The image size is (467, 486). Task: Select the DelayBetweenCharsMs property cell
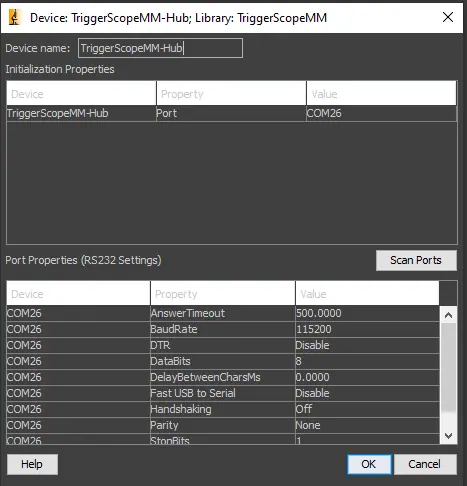pos(223,377)
